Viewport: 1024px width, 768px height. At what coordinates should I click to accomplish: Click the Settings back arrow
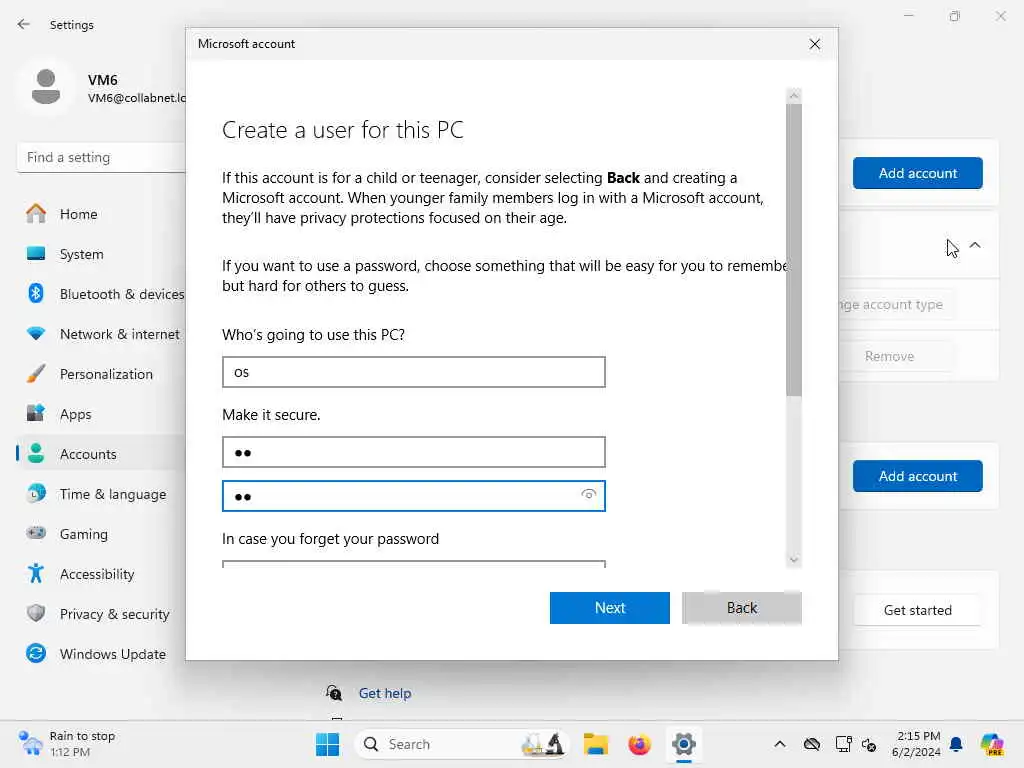(x=24, y=24)
